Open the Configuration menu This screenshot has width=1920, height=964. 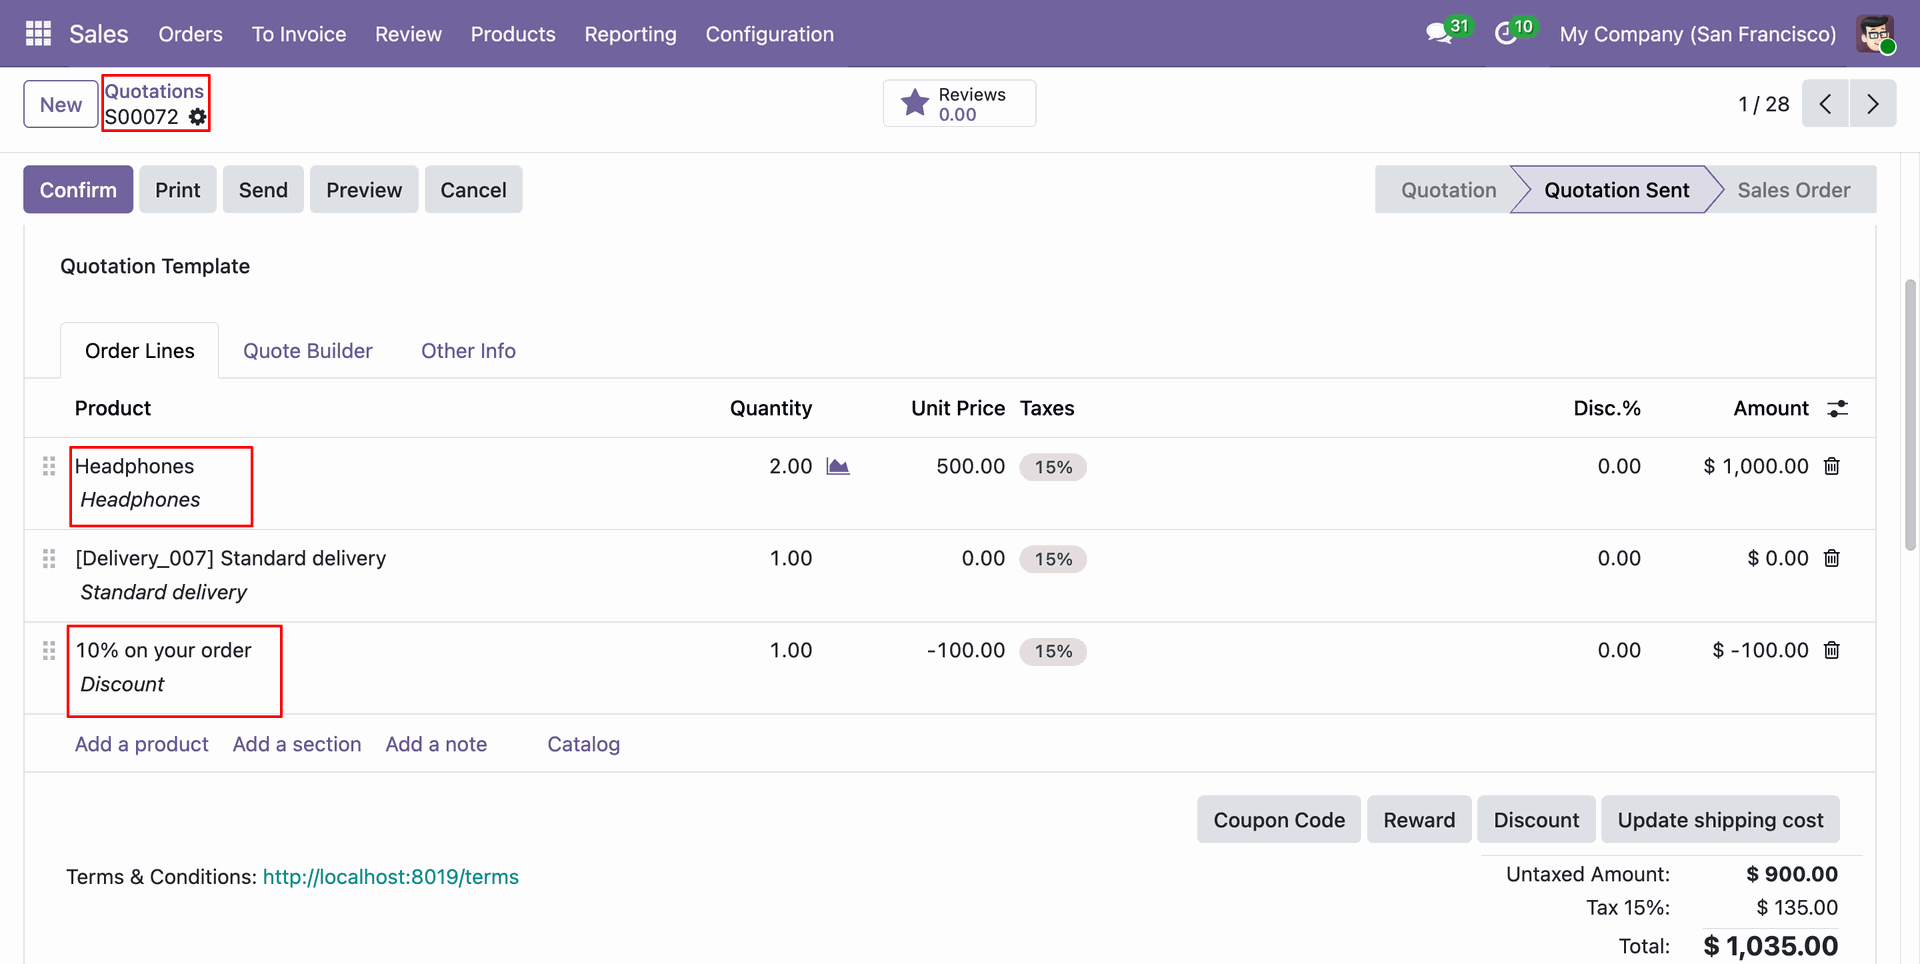(x=770, y=34)
